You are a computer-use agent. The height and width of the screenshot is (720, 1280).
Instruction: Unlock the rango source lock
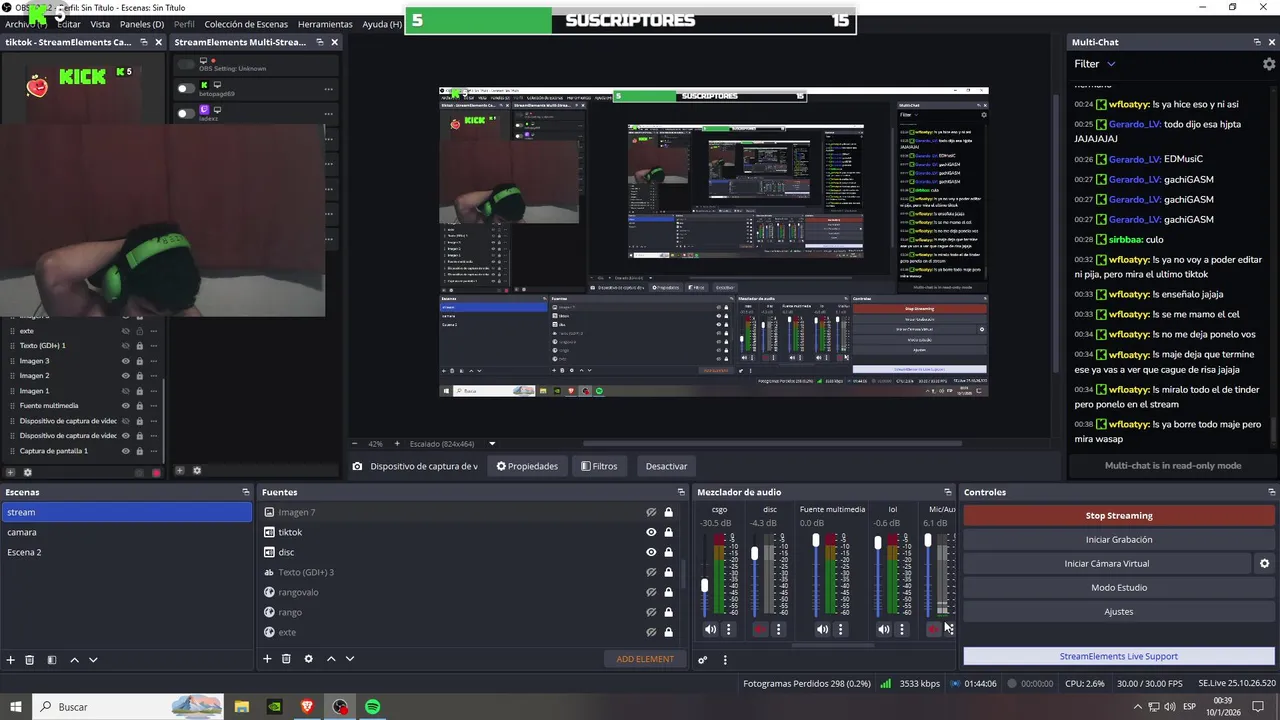point(668,612)
